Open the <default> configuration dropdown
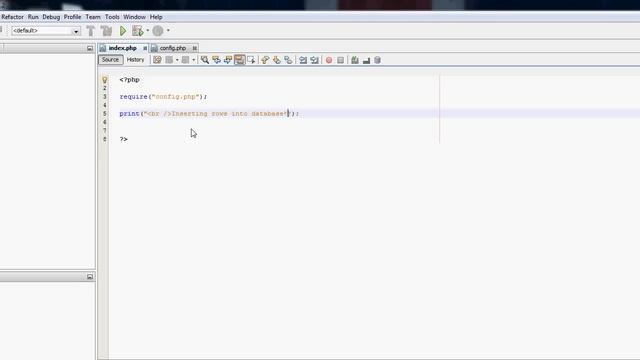 [x=46, y=31]
